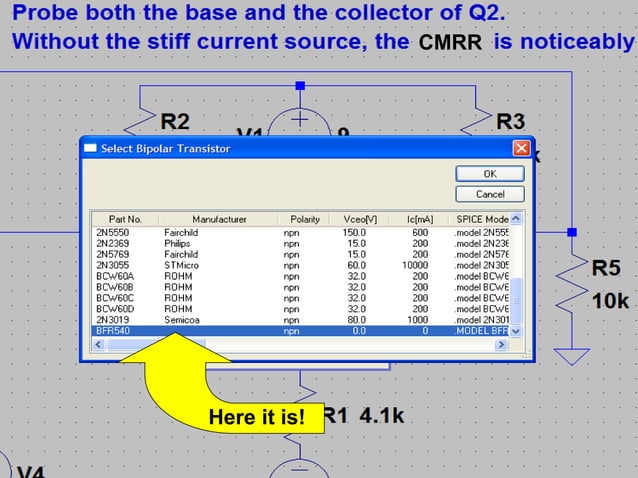
Task: Sort list by Part No. column header
Action: point(125,219)
